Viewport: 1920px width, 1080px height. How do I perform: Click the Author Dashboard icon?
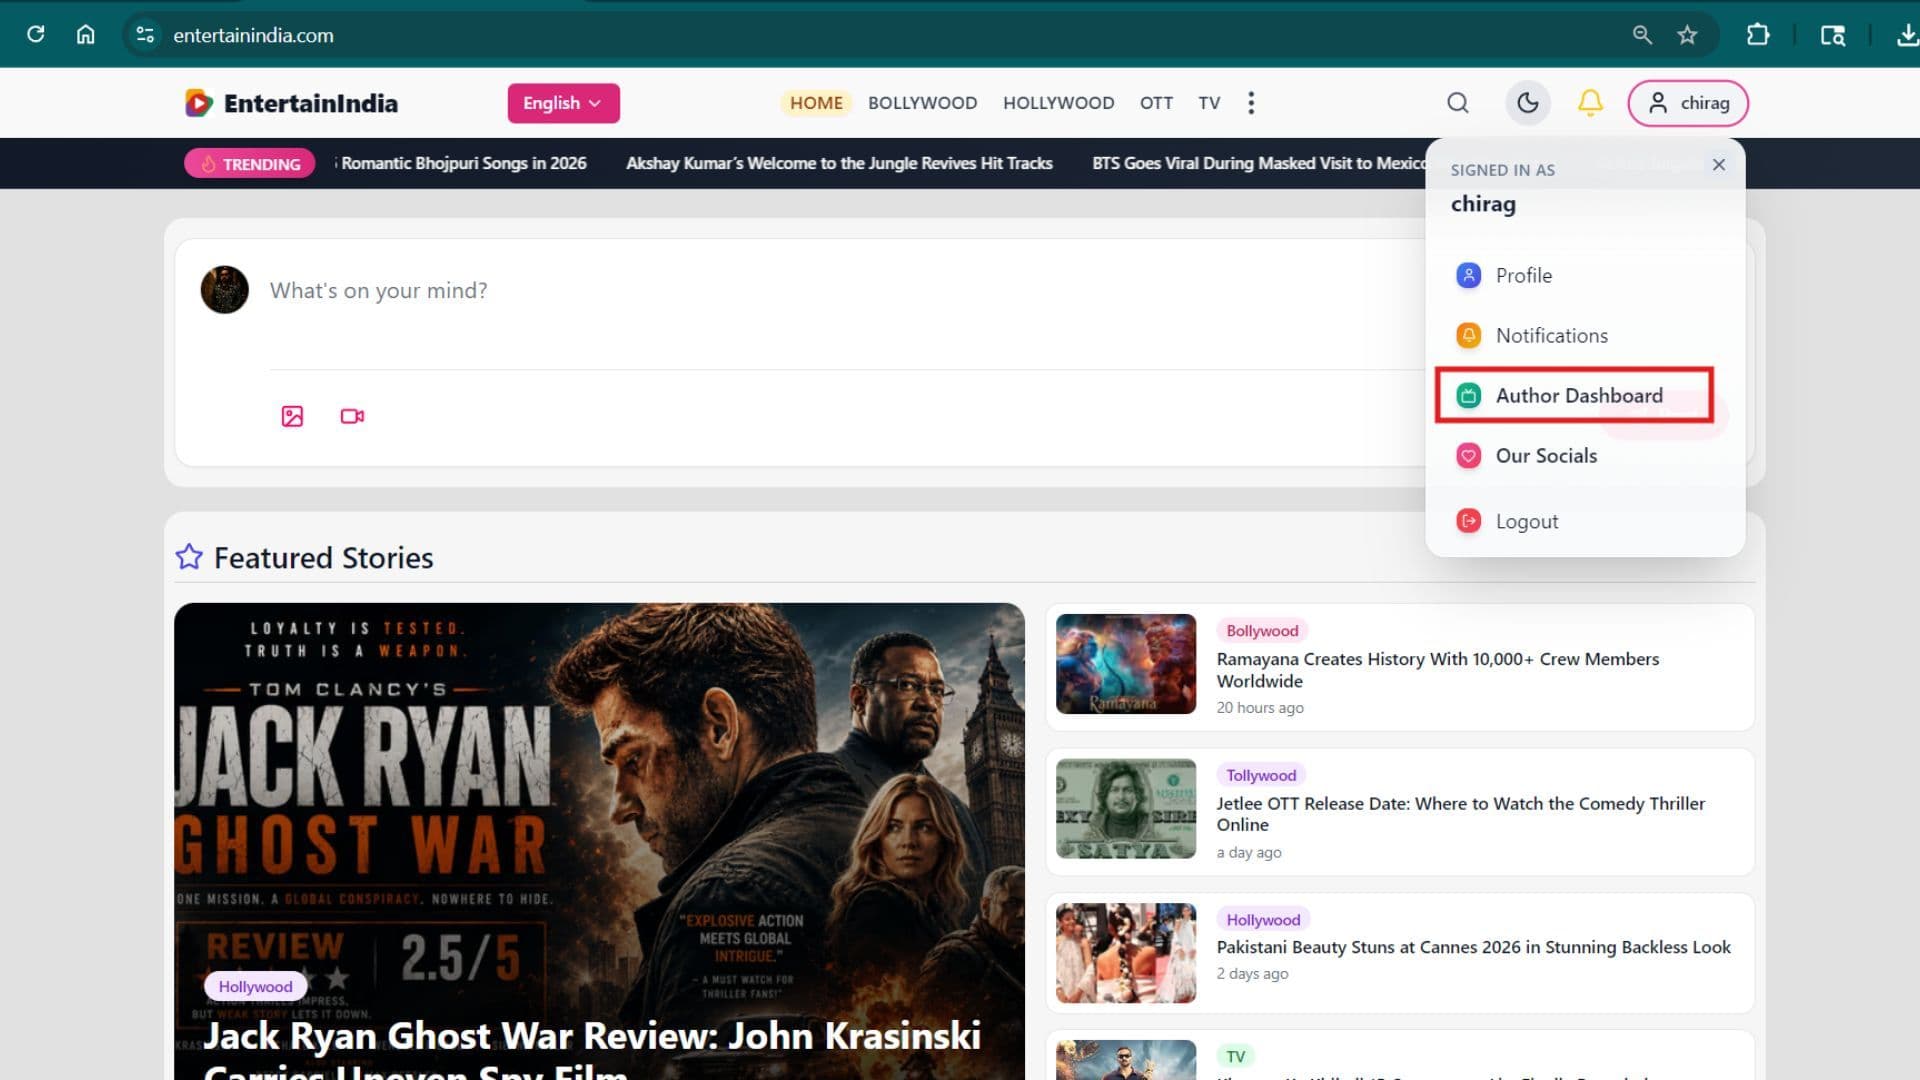point(1468,395)
